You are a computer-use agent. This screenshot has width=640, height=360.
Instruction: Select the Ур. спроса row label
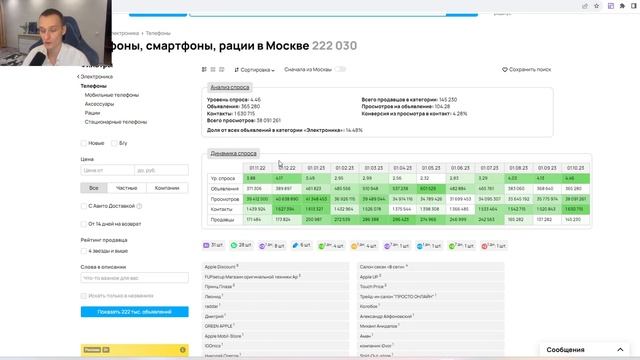223,178
